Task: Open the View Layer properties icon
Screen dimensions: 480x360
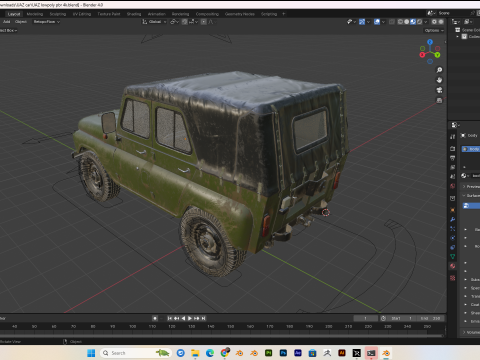Action: coord(452,167)
